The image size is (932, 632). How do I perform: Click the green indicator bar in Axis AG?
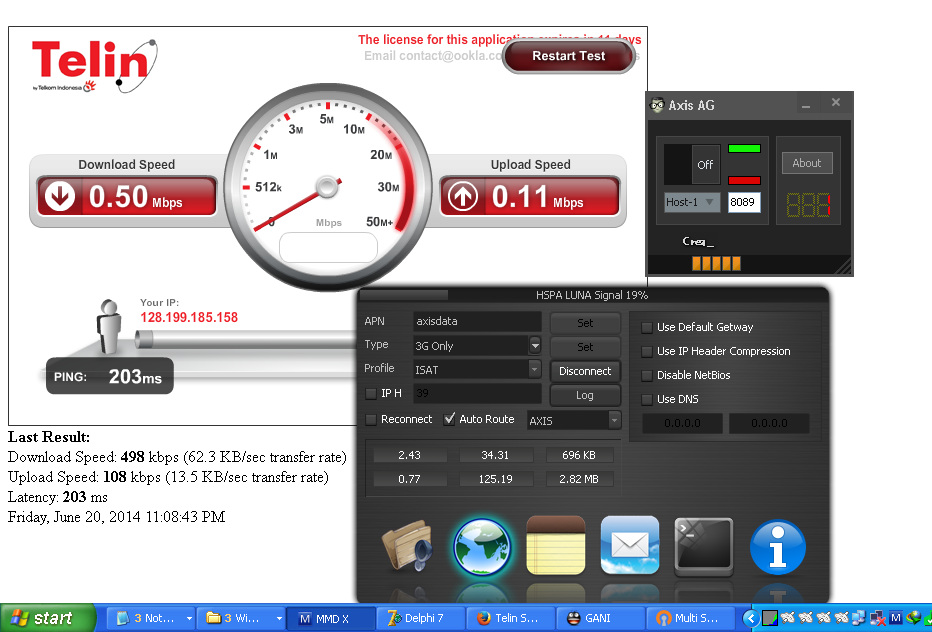coord(744,149)
